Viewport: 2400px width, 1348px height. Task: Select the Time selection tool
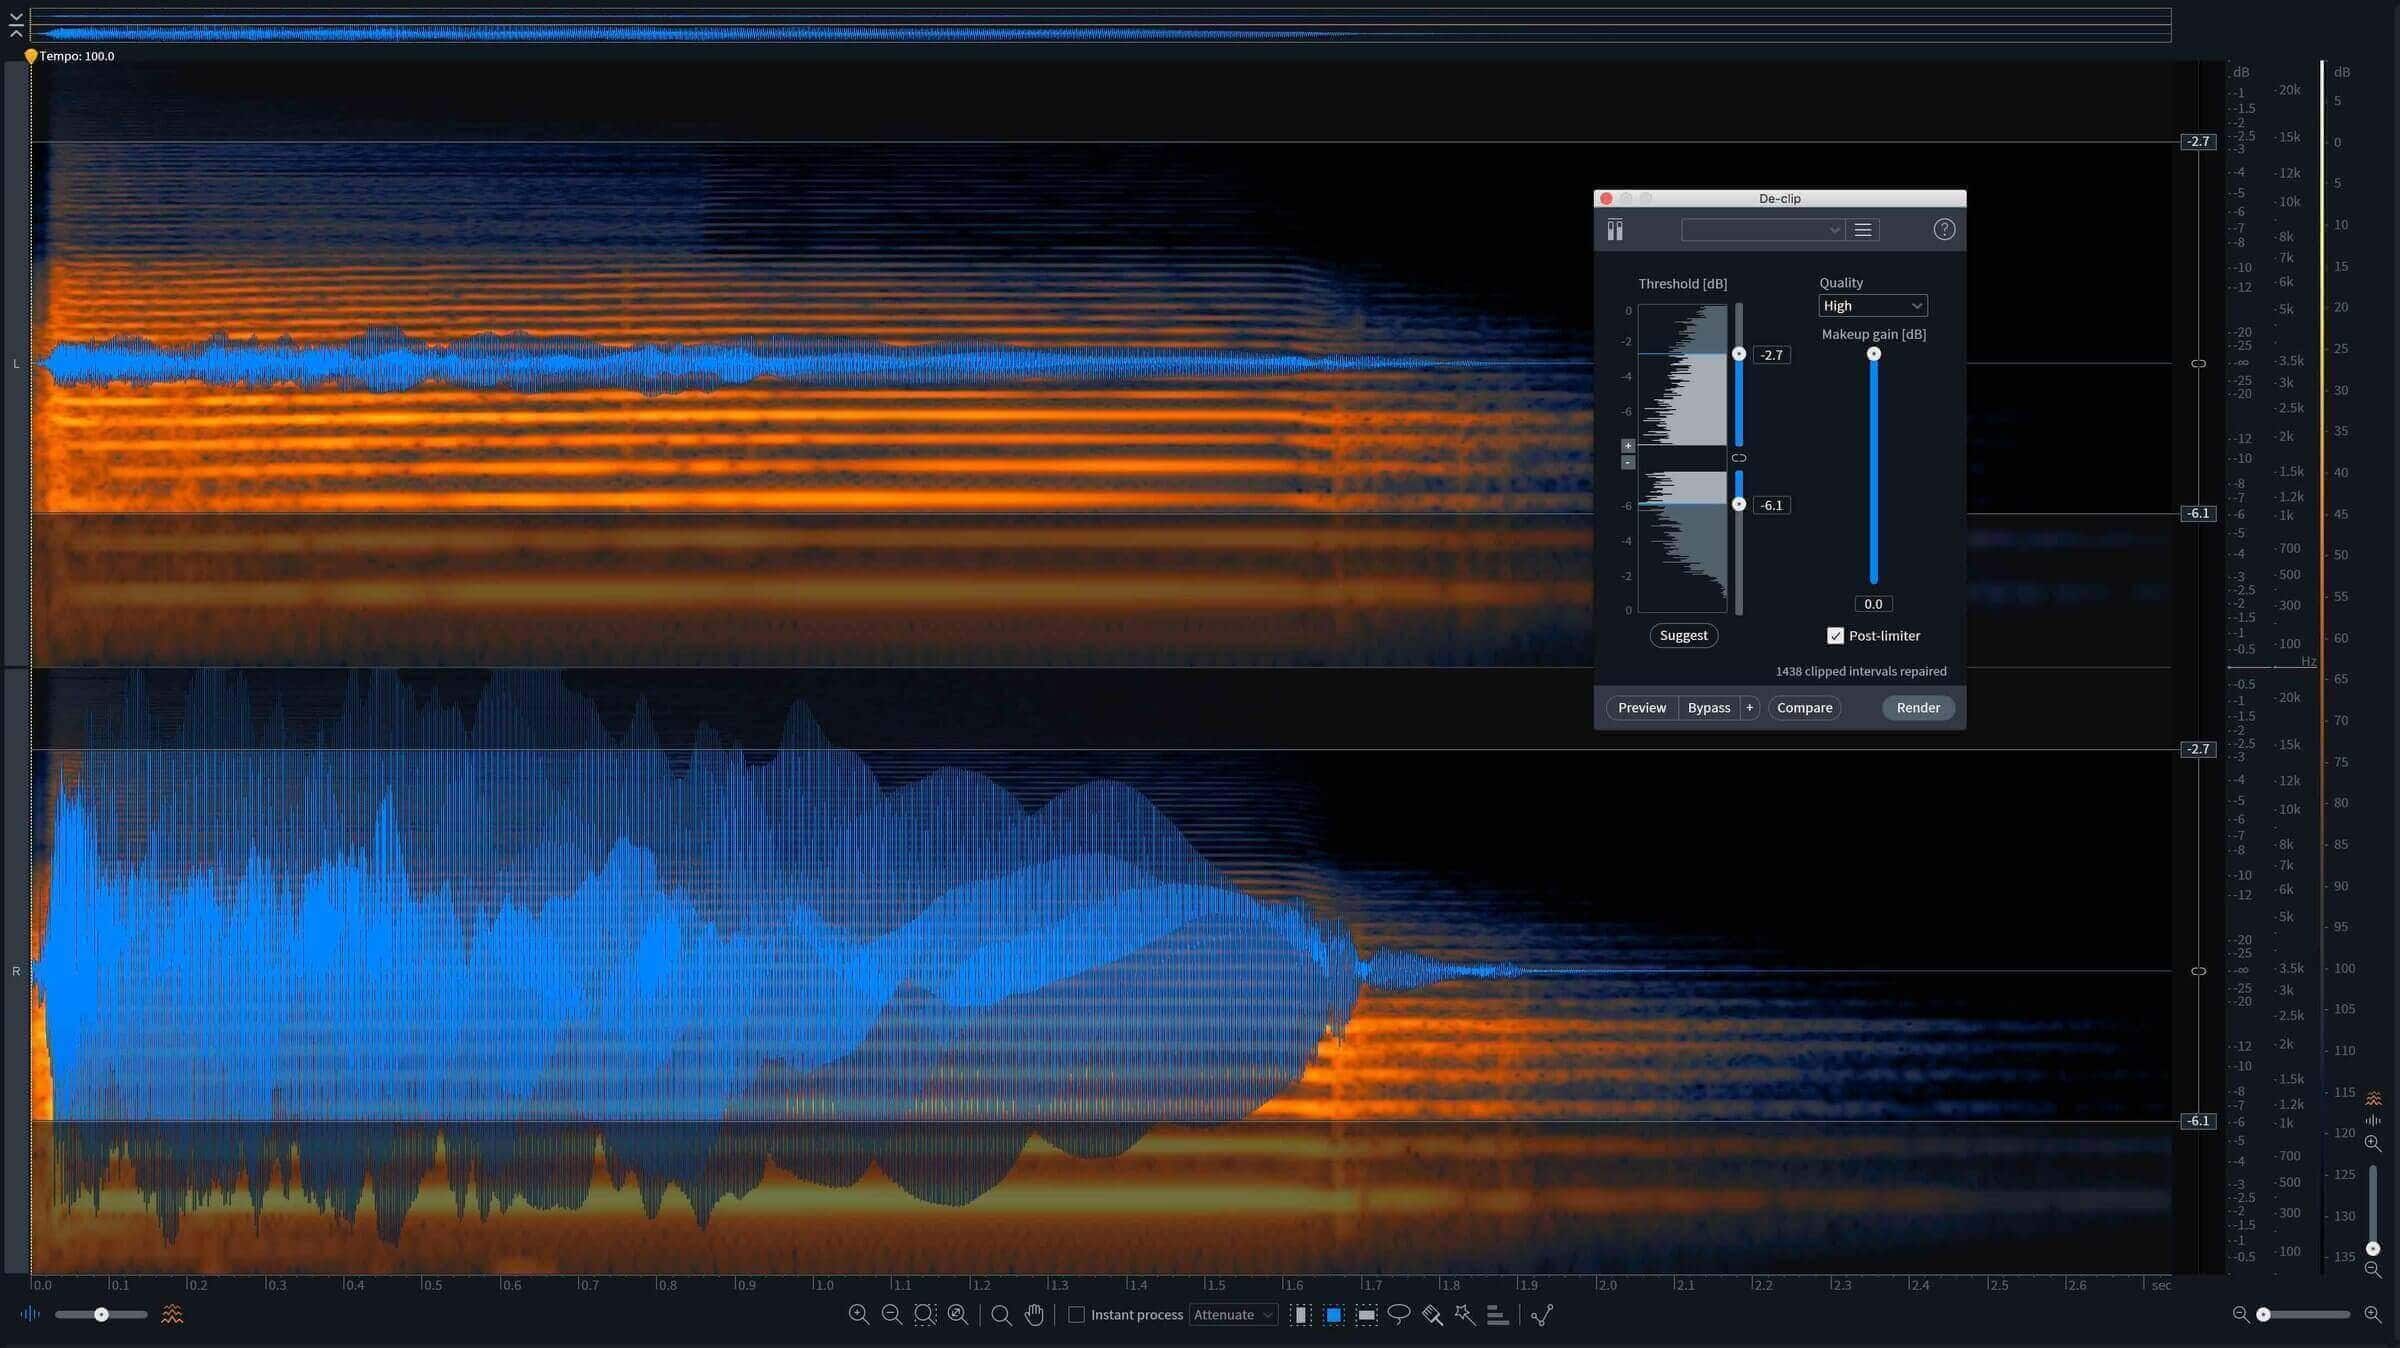point(1300,1315)
